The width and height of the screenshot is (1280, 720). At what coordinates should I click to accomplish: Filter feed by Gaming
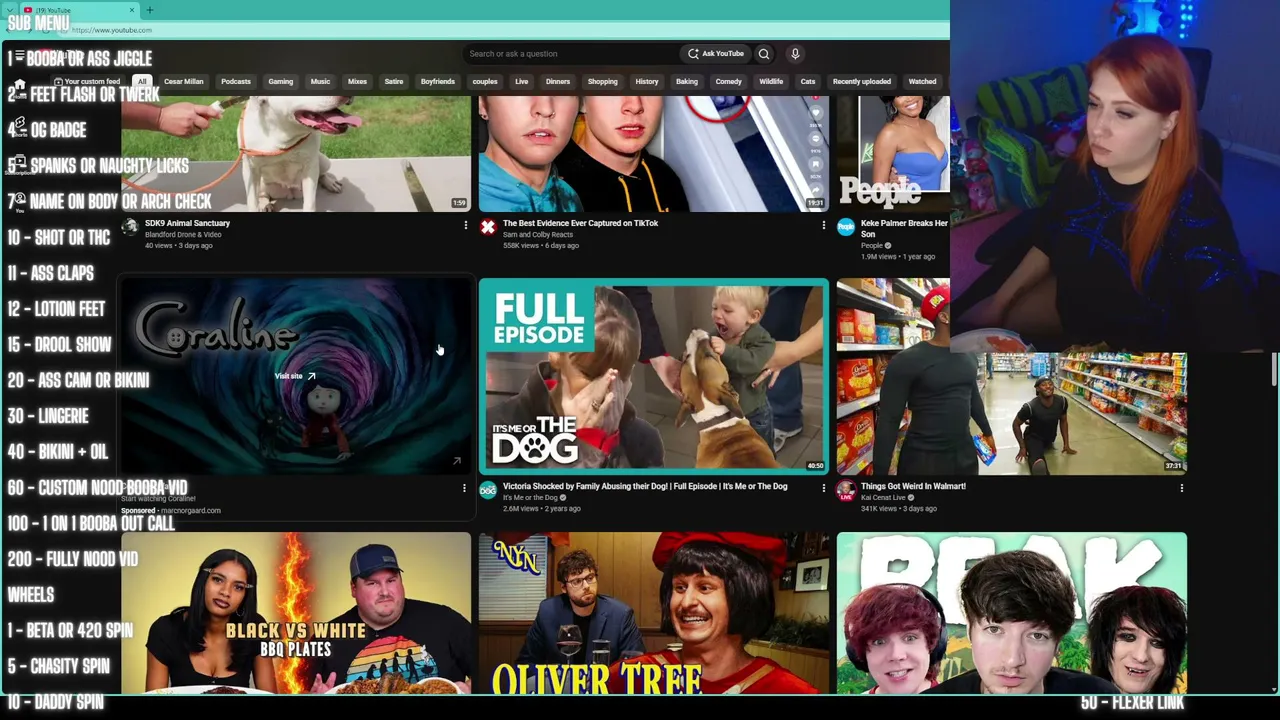click(280, 82)
